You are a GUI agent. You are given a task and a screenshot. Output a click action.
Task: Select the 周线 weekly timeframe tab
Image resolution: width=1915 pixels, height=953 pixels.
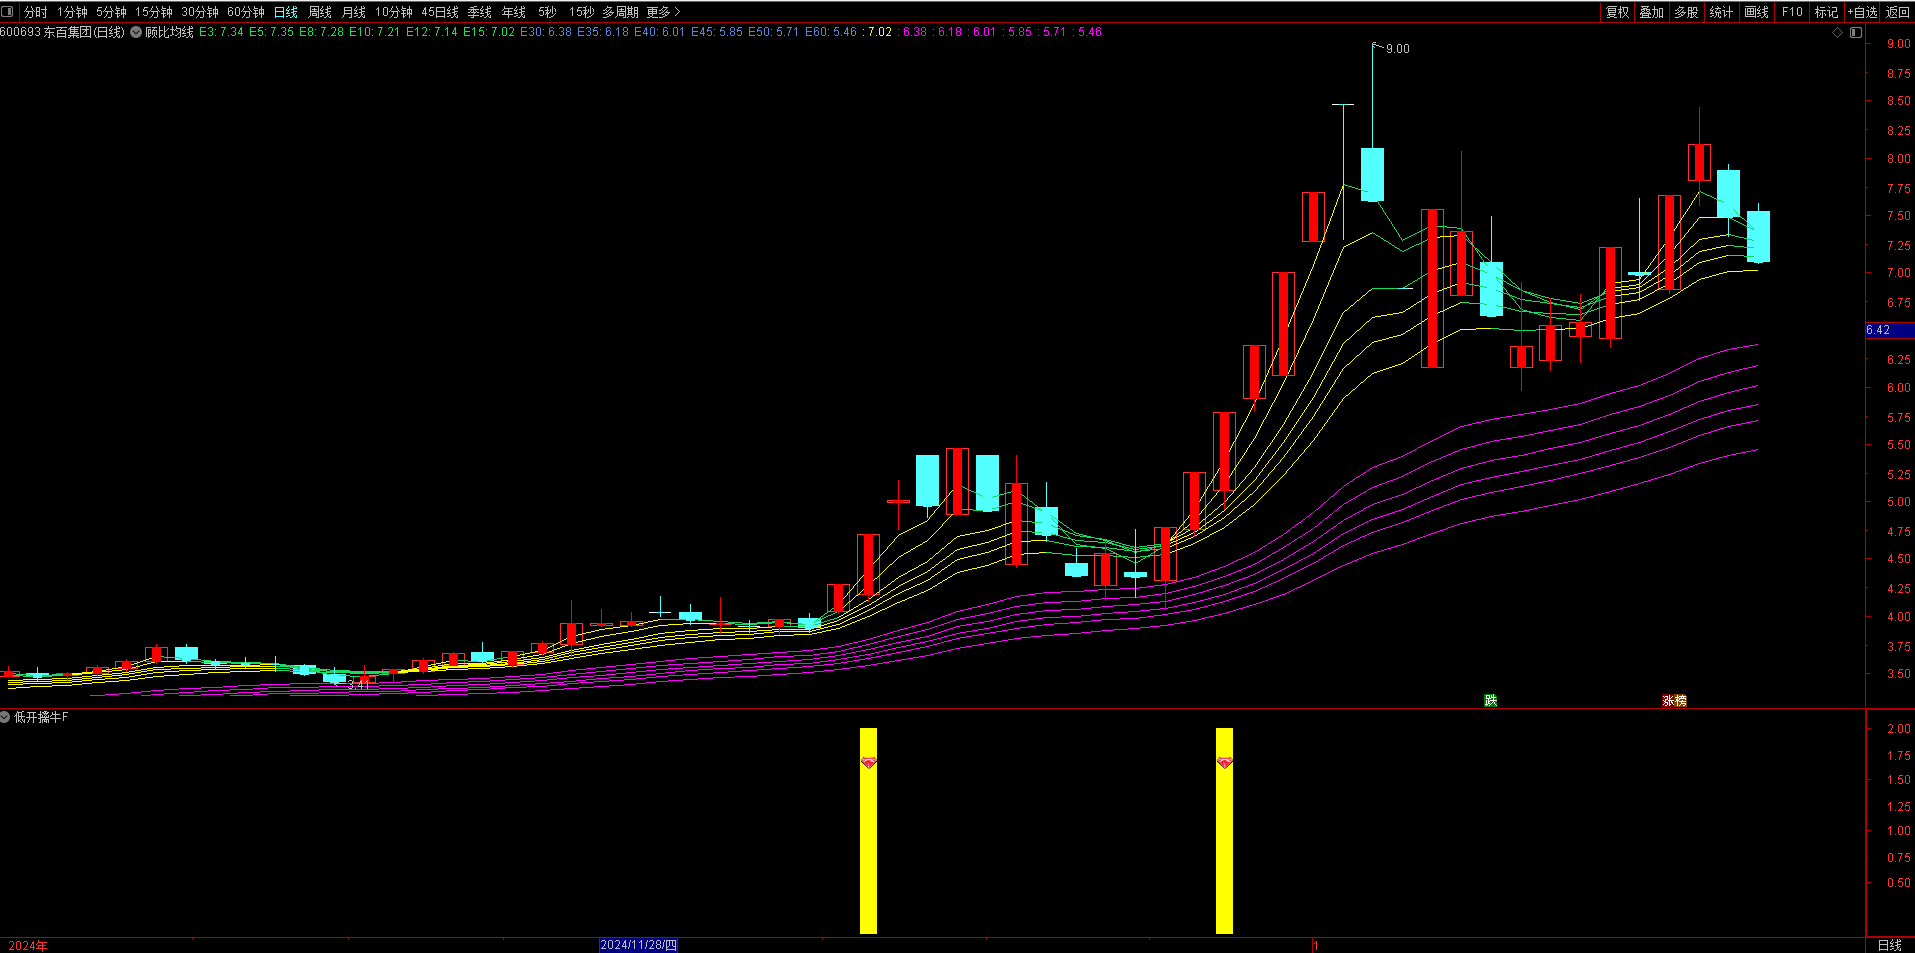320,12
